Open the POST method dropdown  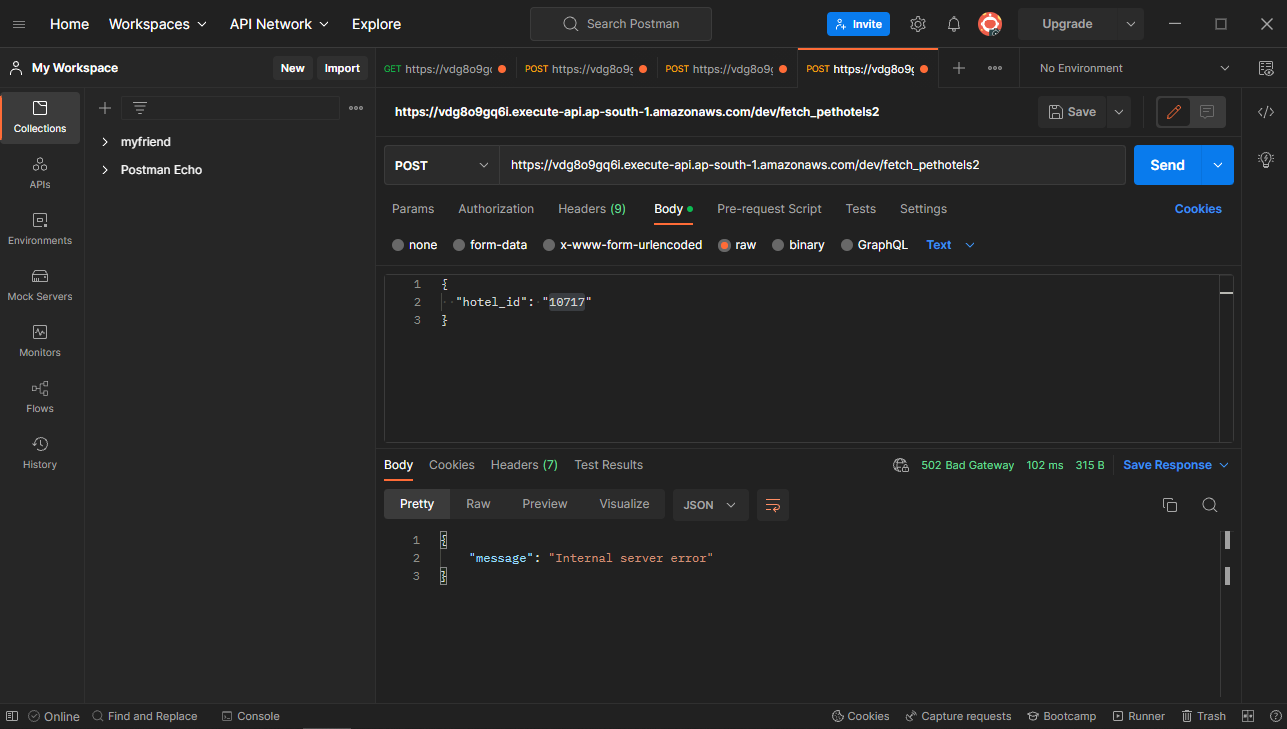pyautogui.click(x=442, y=166)
